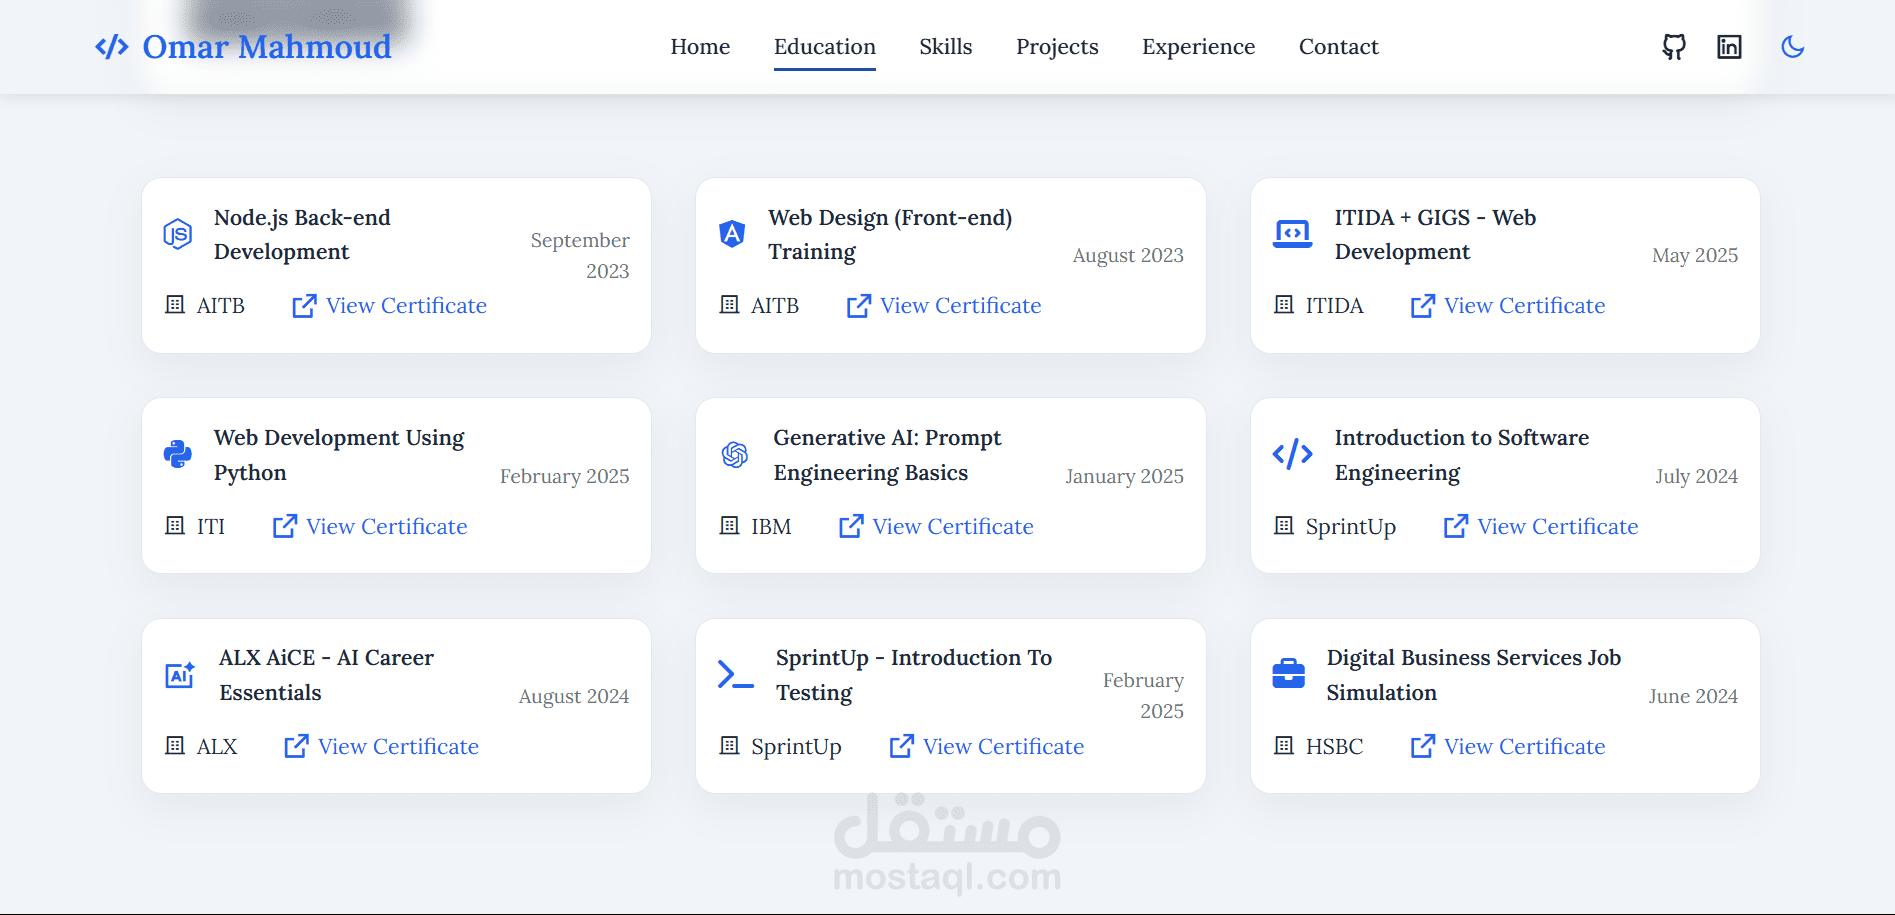Open the GitHub profile icon
This screenshot has width=1895, height=915.
pos(1674,47)
